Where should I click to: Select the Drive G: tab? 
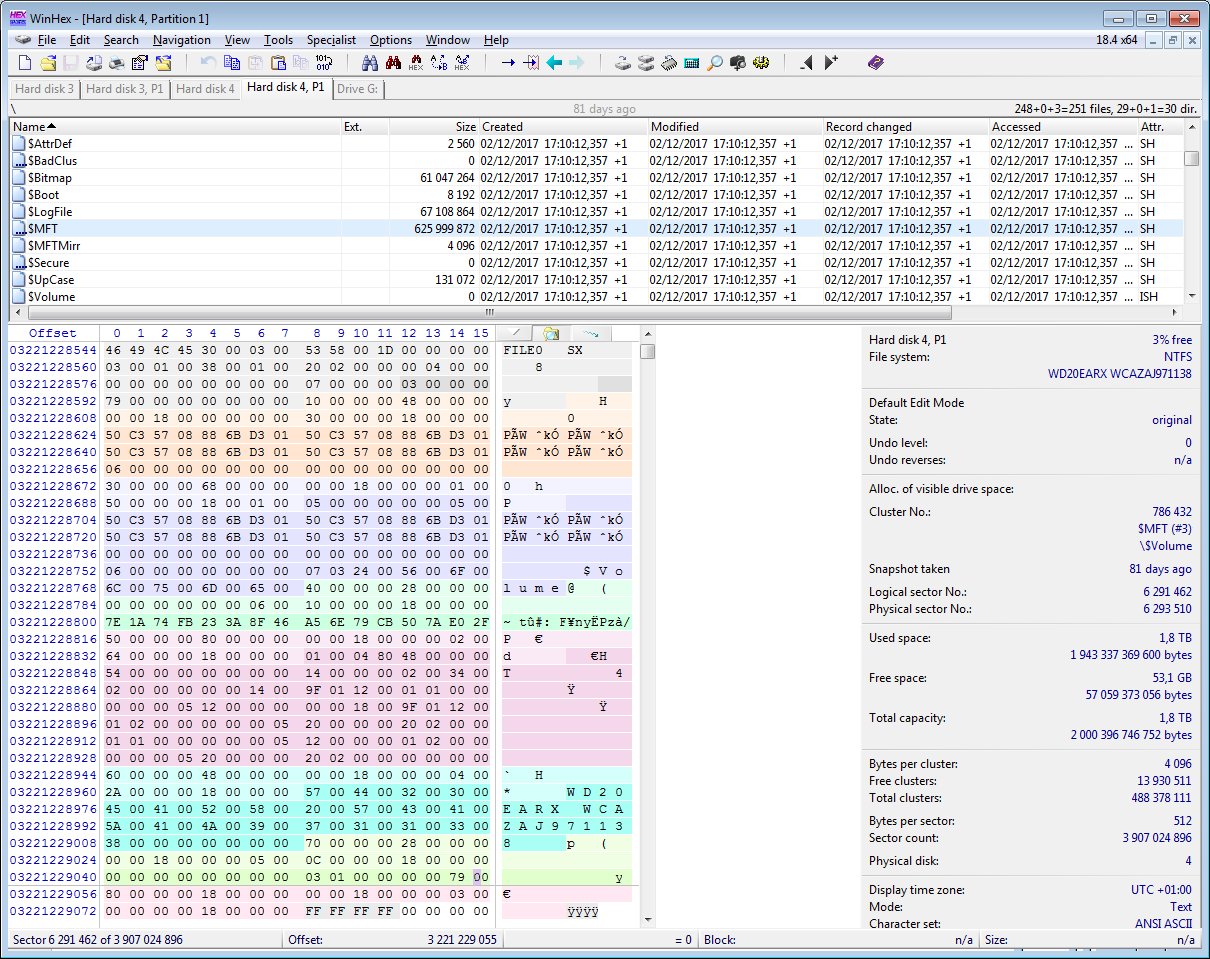tap(358, 89)
